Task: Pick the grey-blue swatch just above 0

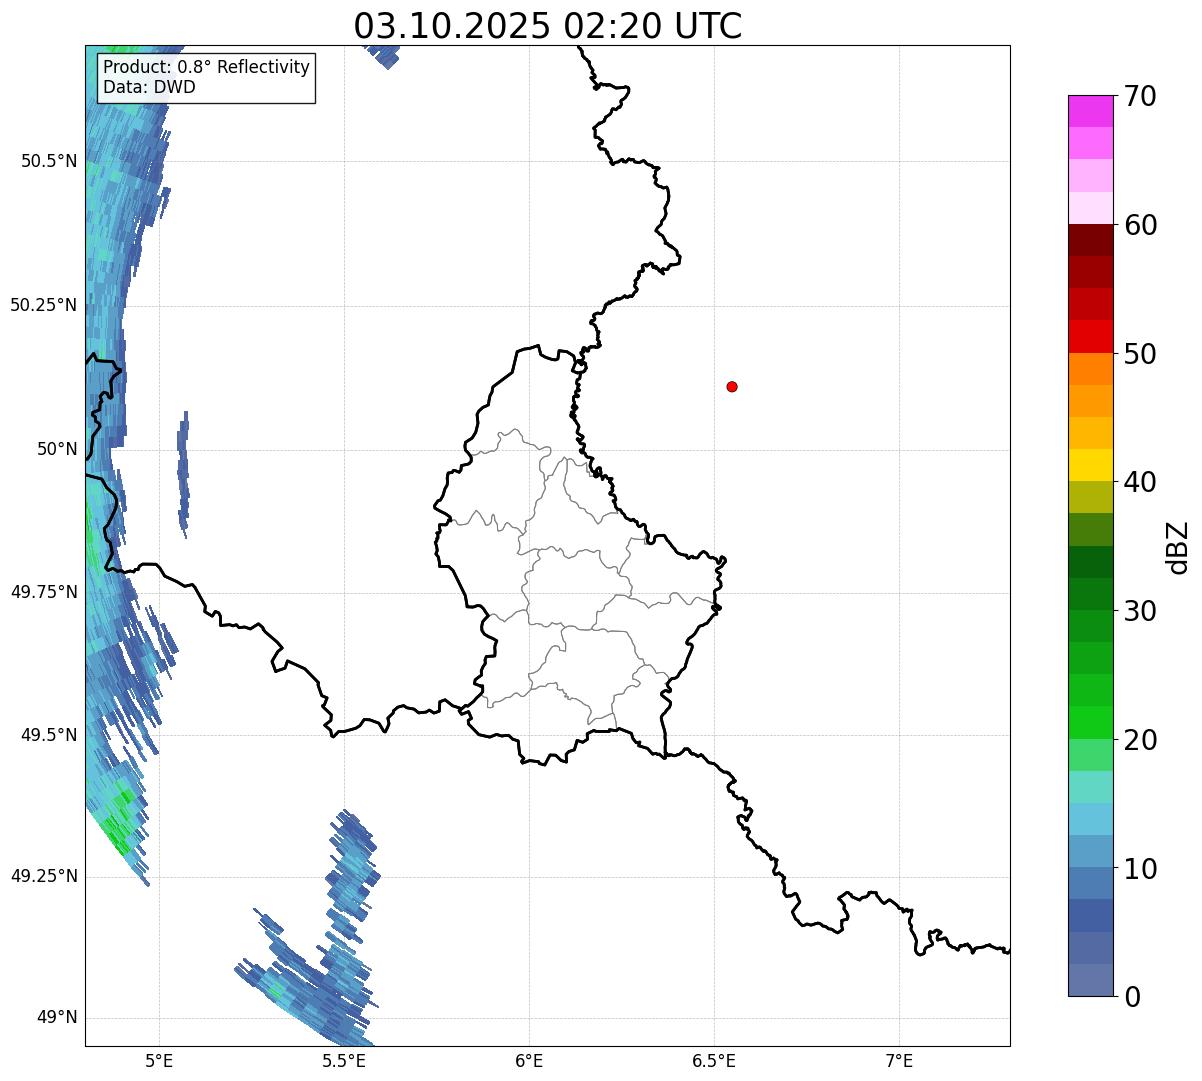Action: click(1091, 980)
